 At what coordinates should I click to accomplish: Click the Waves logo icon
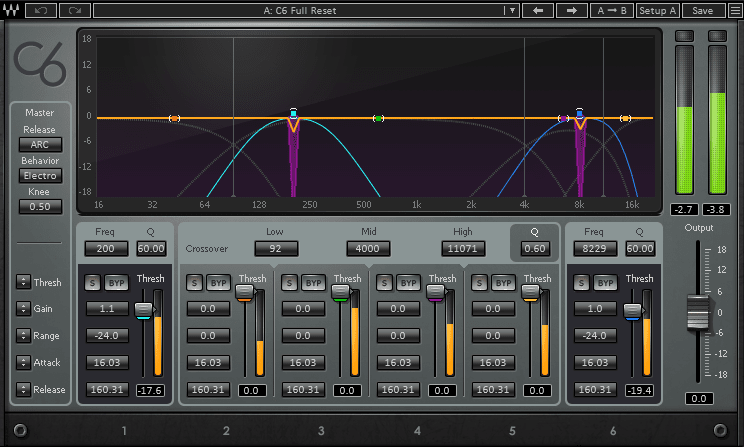pos(10,10)
